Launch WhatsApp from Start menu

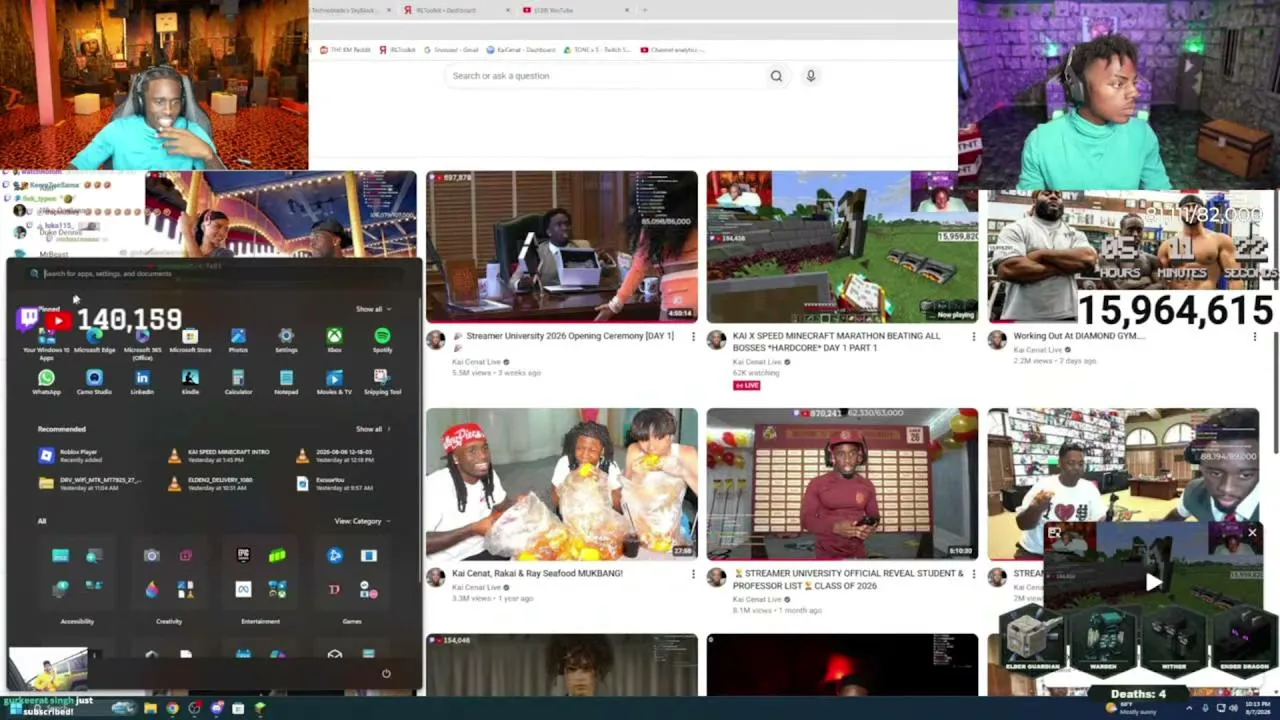(x=46, y=382)
